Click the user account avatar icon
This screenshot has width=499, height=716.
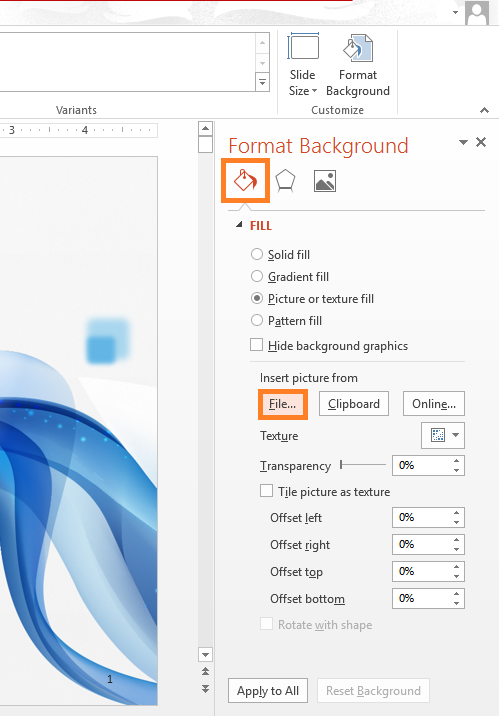(477, 13)
